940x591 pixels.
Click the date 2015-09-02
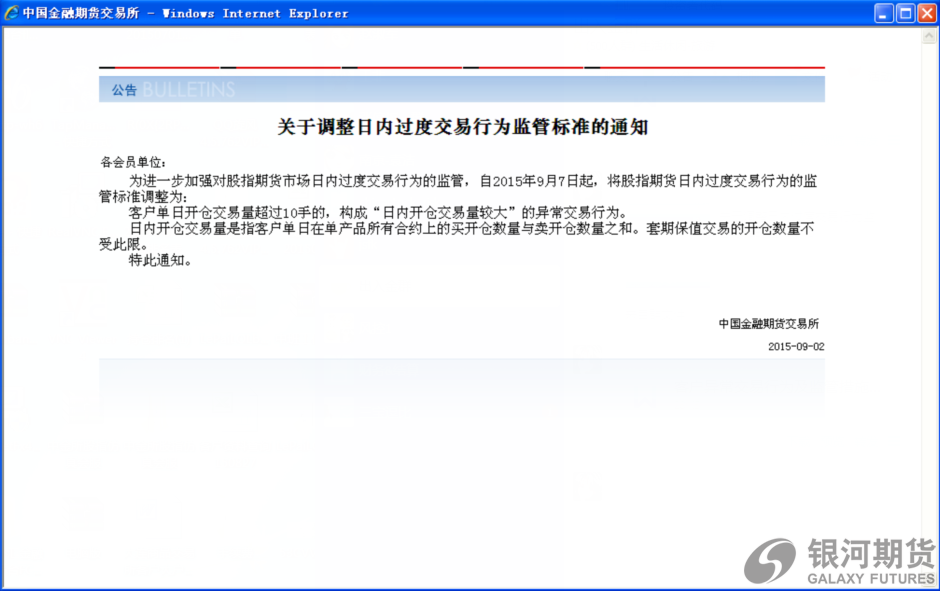796,347
